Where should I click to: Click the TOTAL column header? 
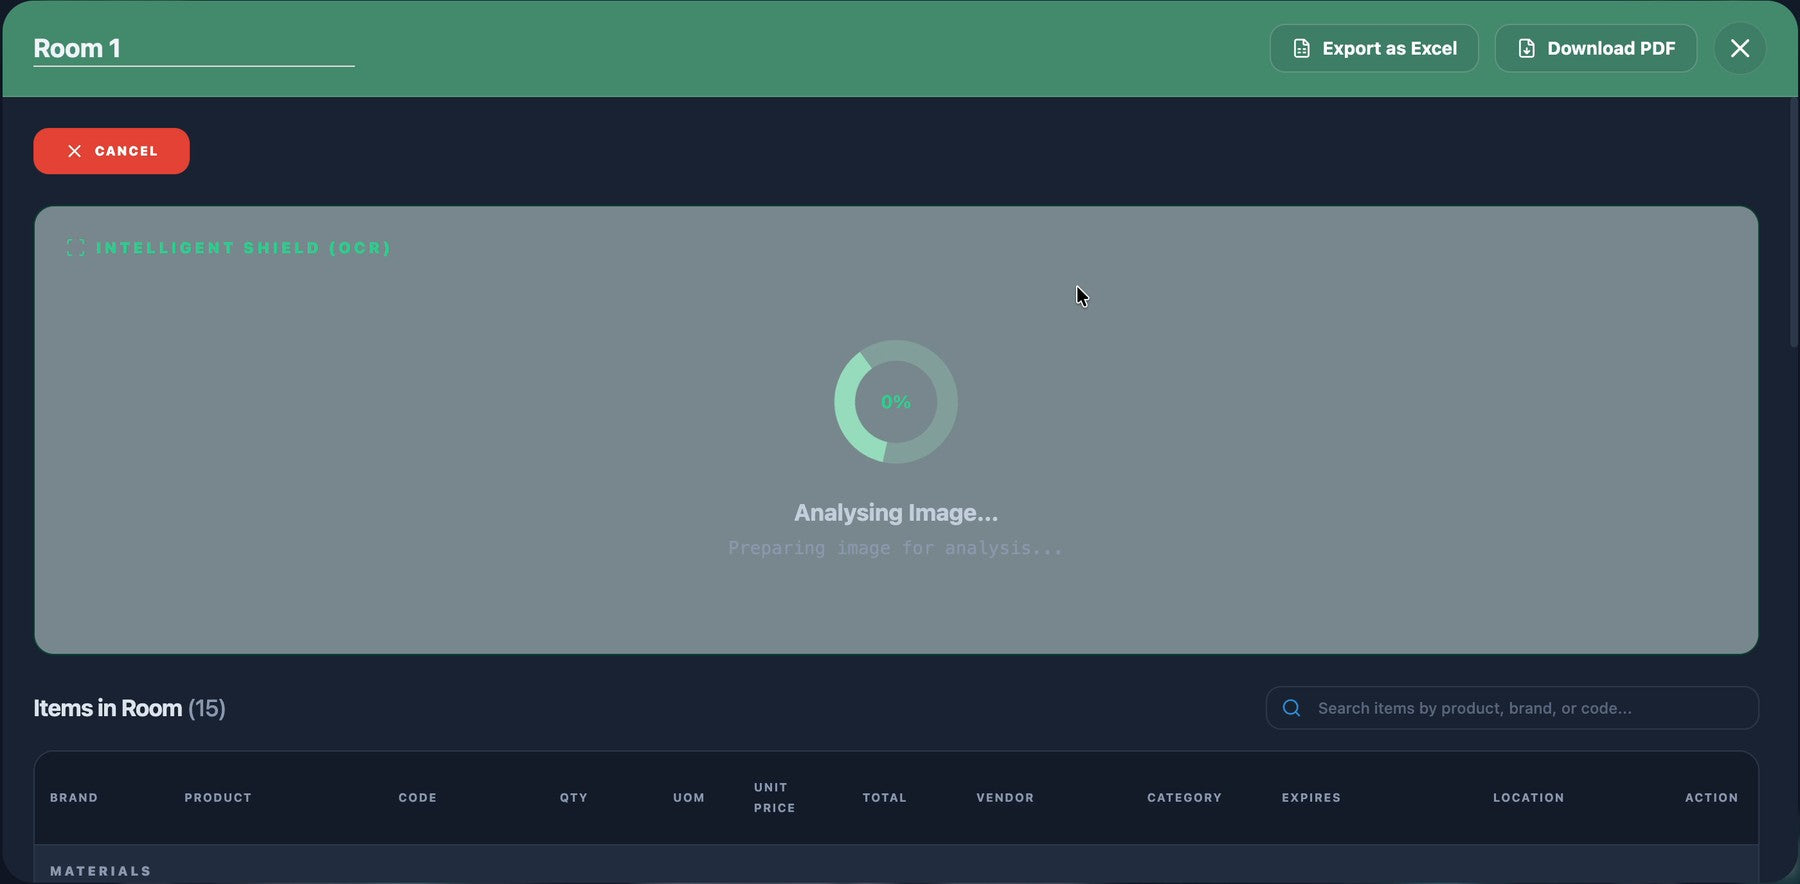tap(885, 798)
